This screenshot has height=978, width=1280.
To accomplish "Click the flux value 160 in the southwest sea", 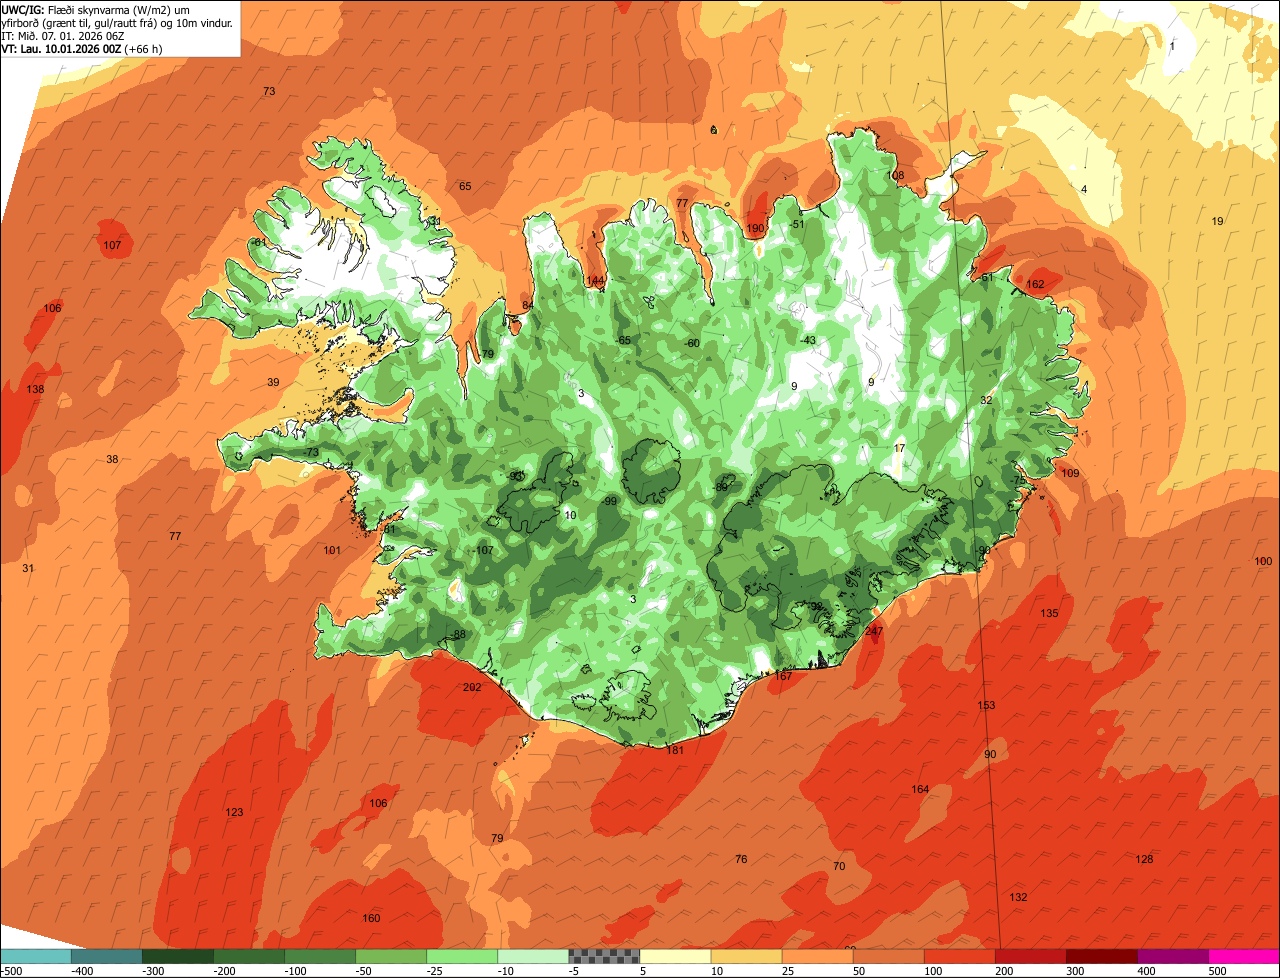I will pos(371,918).
